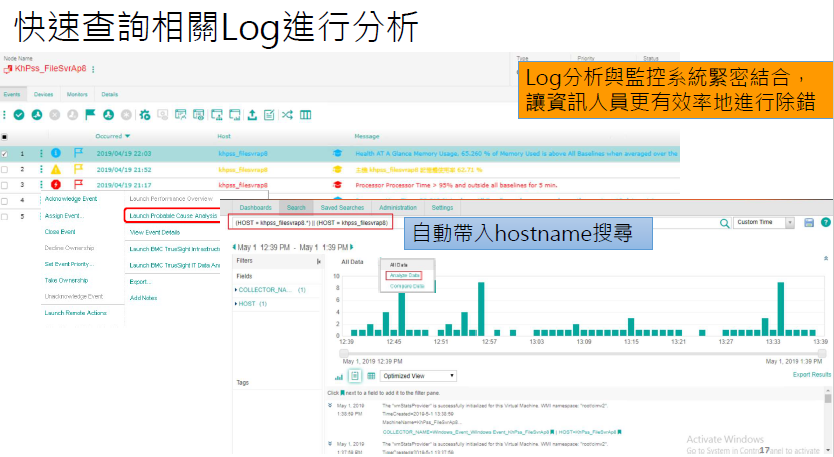
Task: Open the Node Name three-dot menu
Action: pos(93,69)
